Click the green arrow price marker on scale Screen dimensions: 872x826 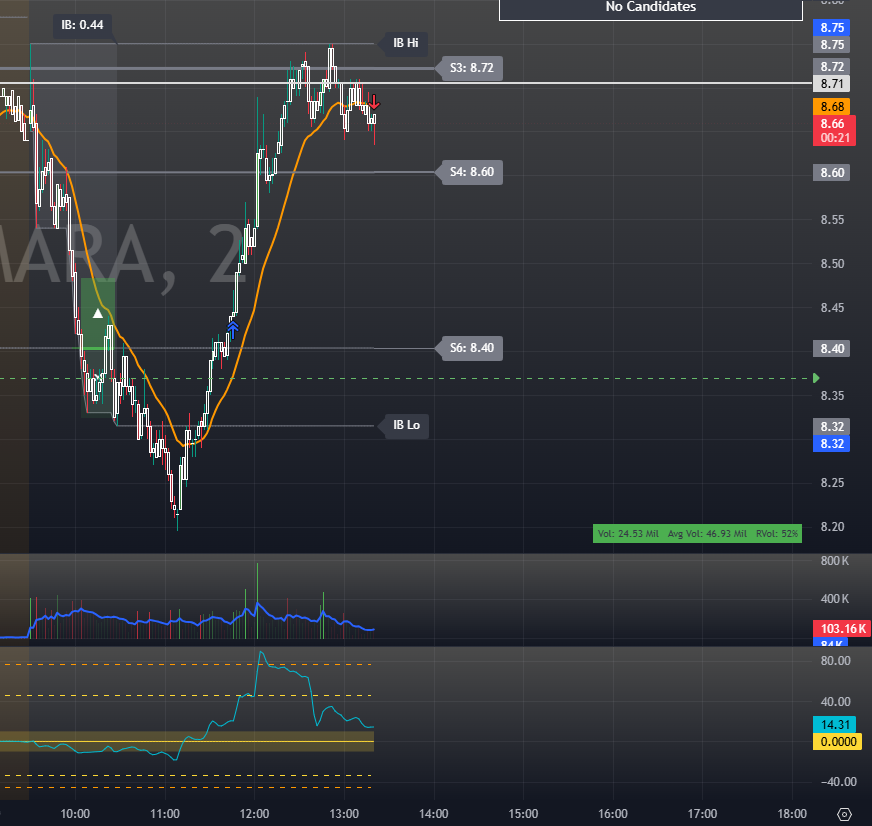(816, 378)
